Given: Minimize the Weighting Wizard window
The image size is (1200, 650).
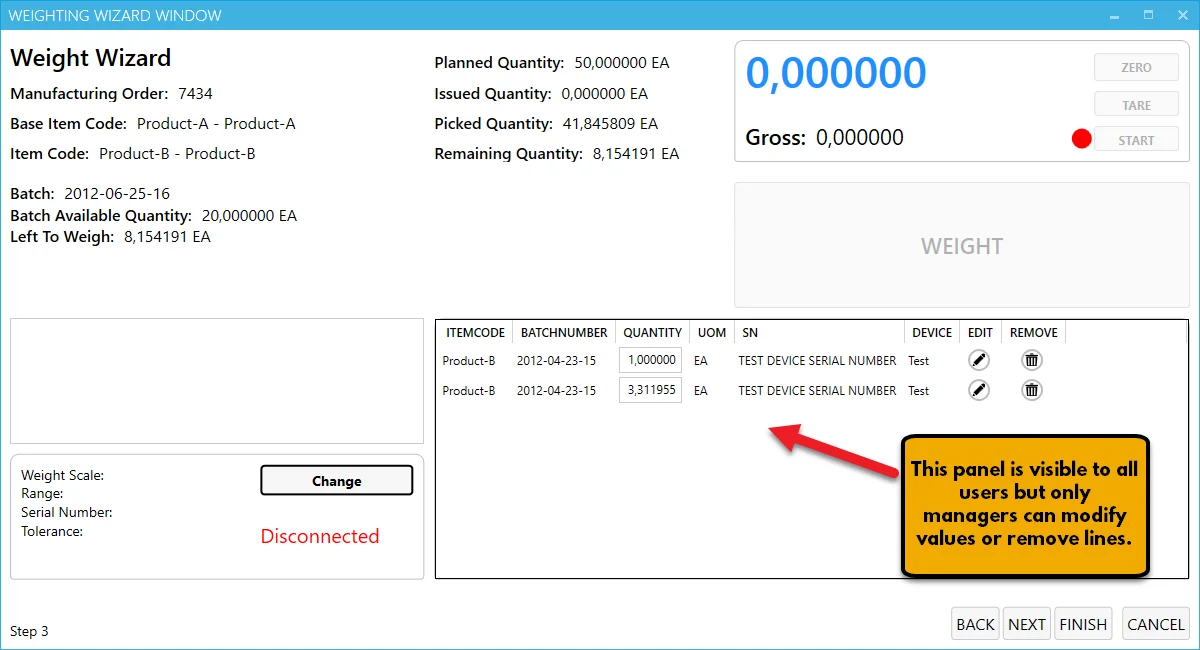Looking at the screenshot, I should (x=1116, y=15).
